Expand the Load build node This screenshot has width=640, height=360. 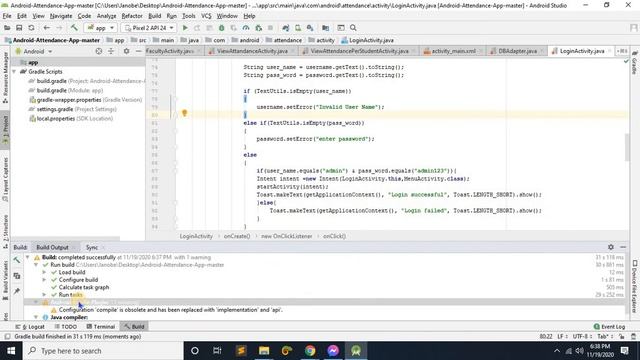[44, 272]
